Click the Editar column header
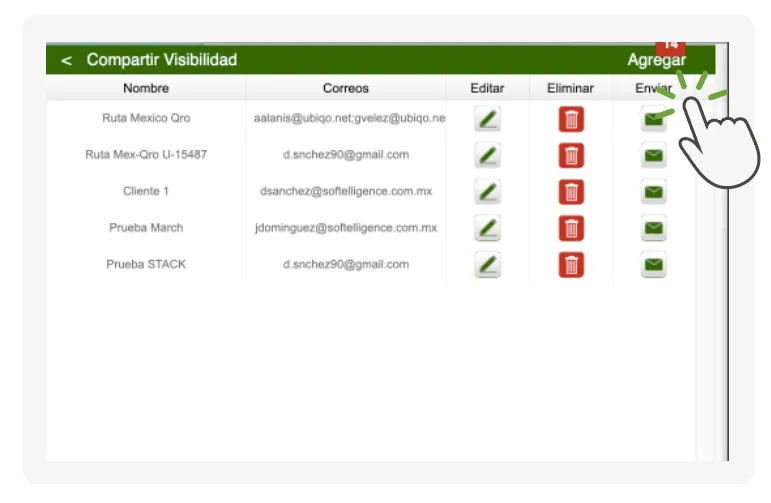This screenshot has height=503, width=771. (x=487, y=88)
